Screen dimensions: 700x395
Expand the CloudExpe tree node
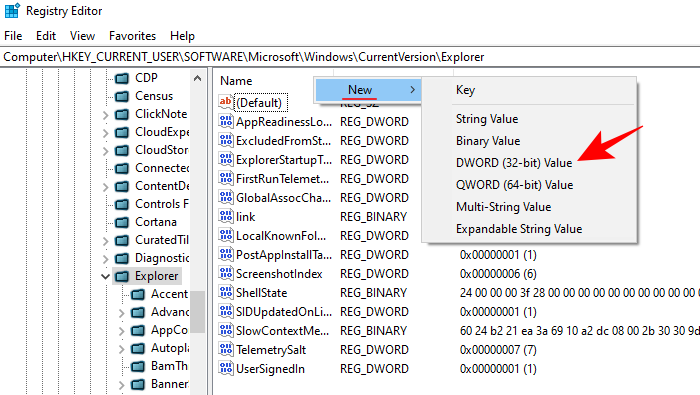pyautogui.click(x=106, y=133)
